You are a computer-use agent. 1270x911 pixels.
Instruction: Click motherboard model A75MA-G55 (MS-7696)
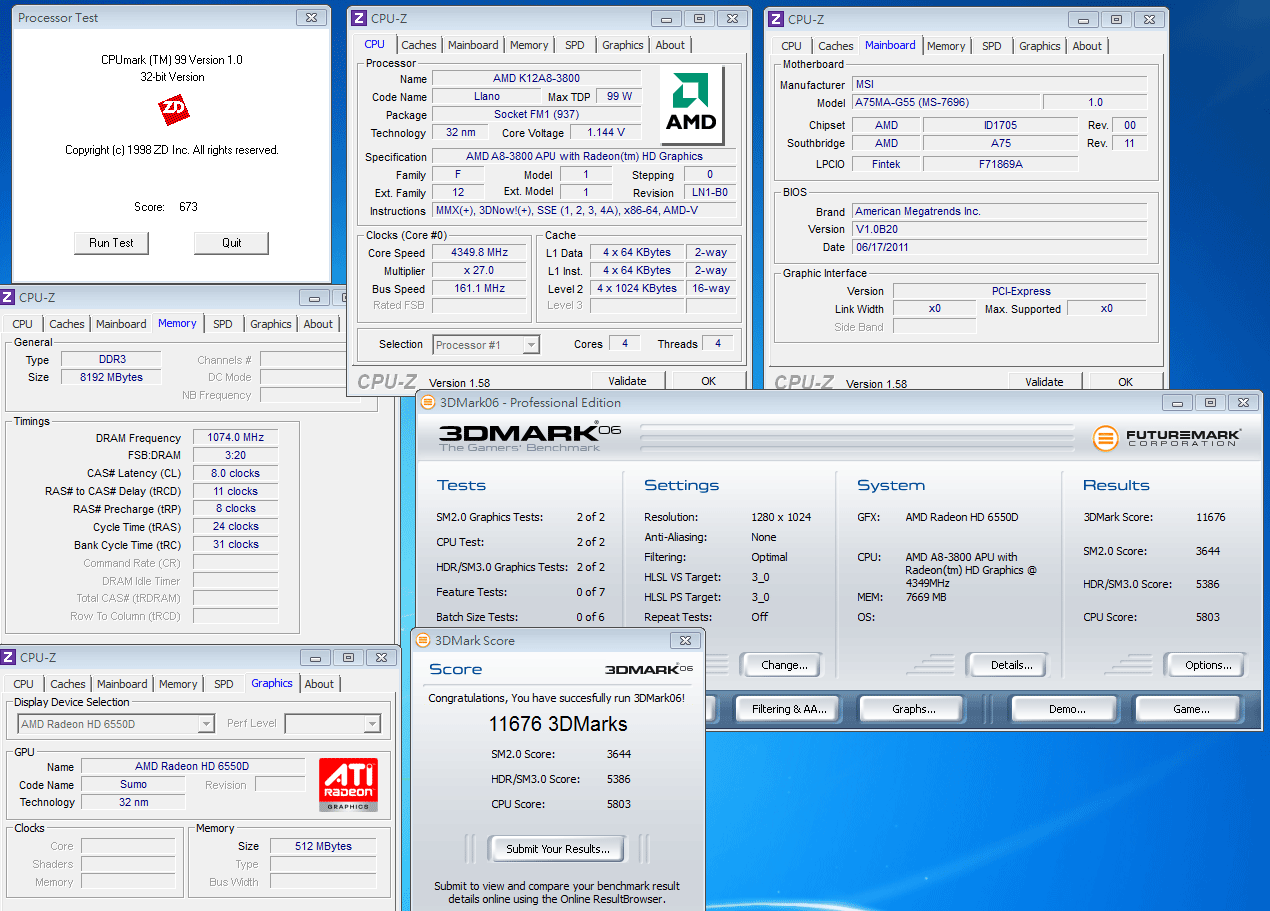(944, 102)
